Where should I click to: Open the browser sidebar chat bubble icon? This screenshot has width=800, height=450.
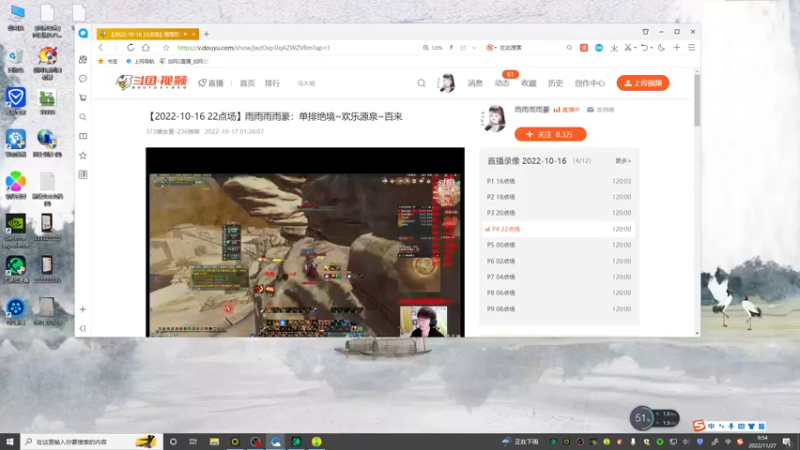pos(83,79)
